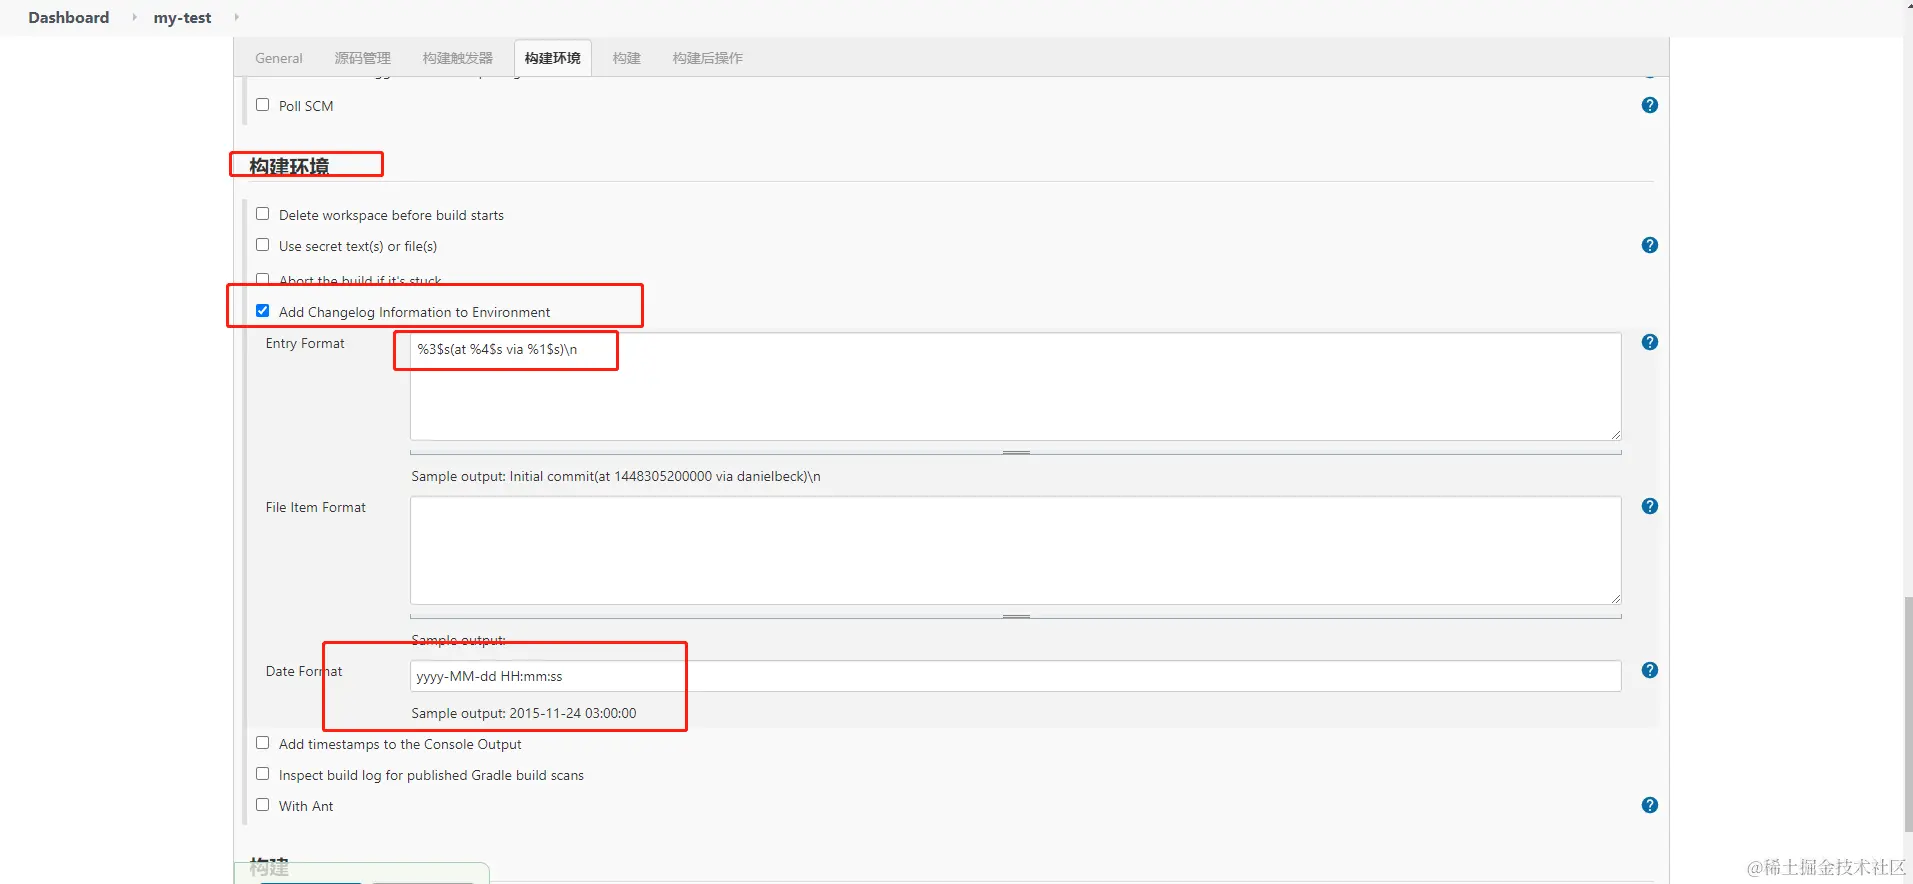The width and height of the screenshot is (1913, 884).
Task: Click the 构建环境 section heading
Action: coord(289,166)
